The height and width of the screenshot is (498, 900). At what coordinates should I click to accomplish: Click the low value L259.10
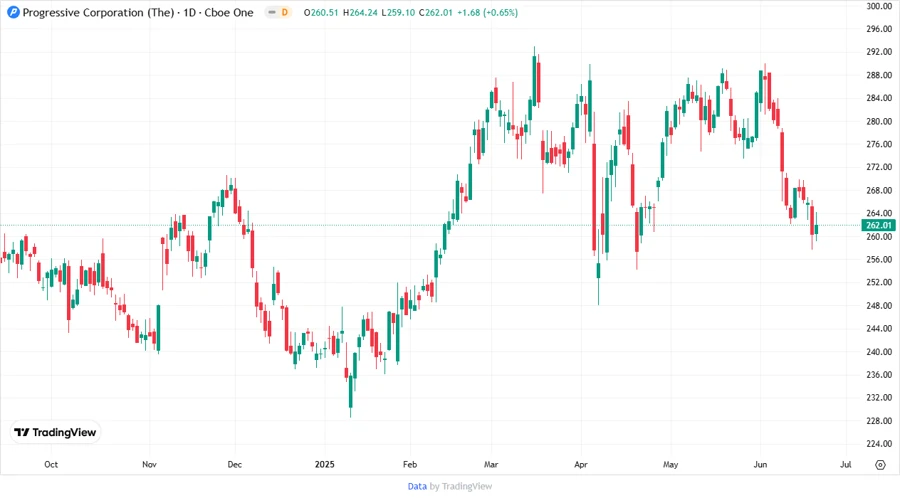coord(398,13)
